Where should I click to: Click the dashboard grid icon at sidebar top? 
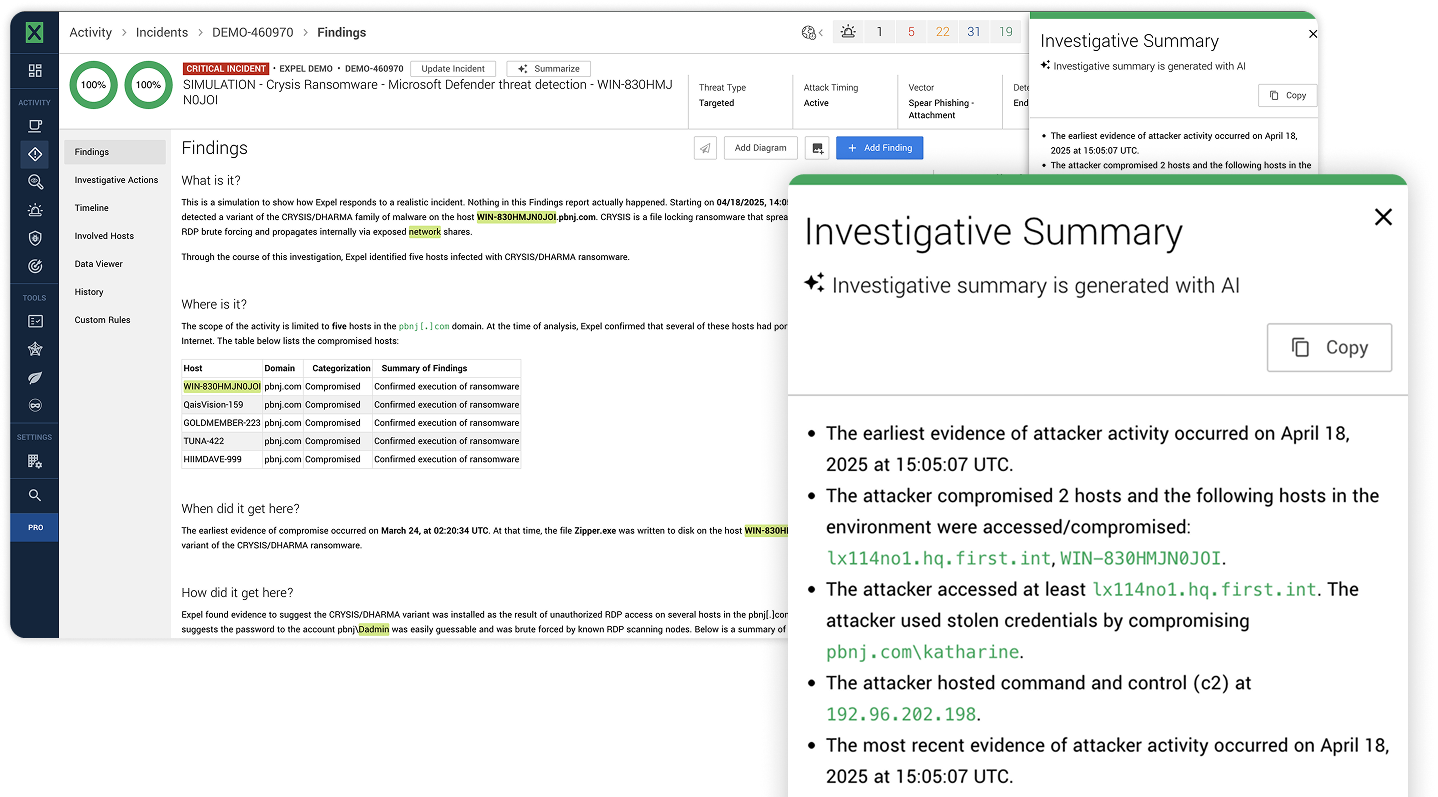35,70
